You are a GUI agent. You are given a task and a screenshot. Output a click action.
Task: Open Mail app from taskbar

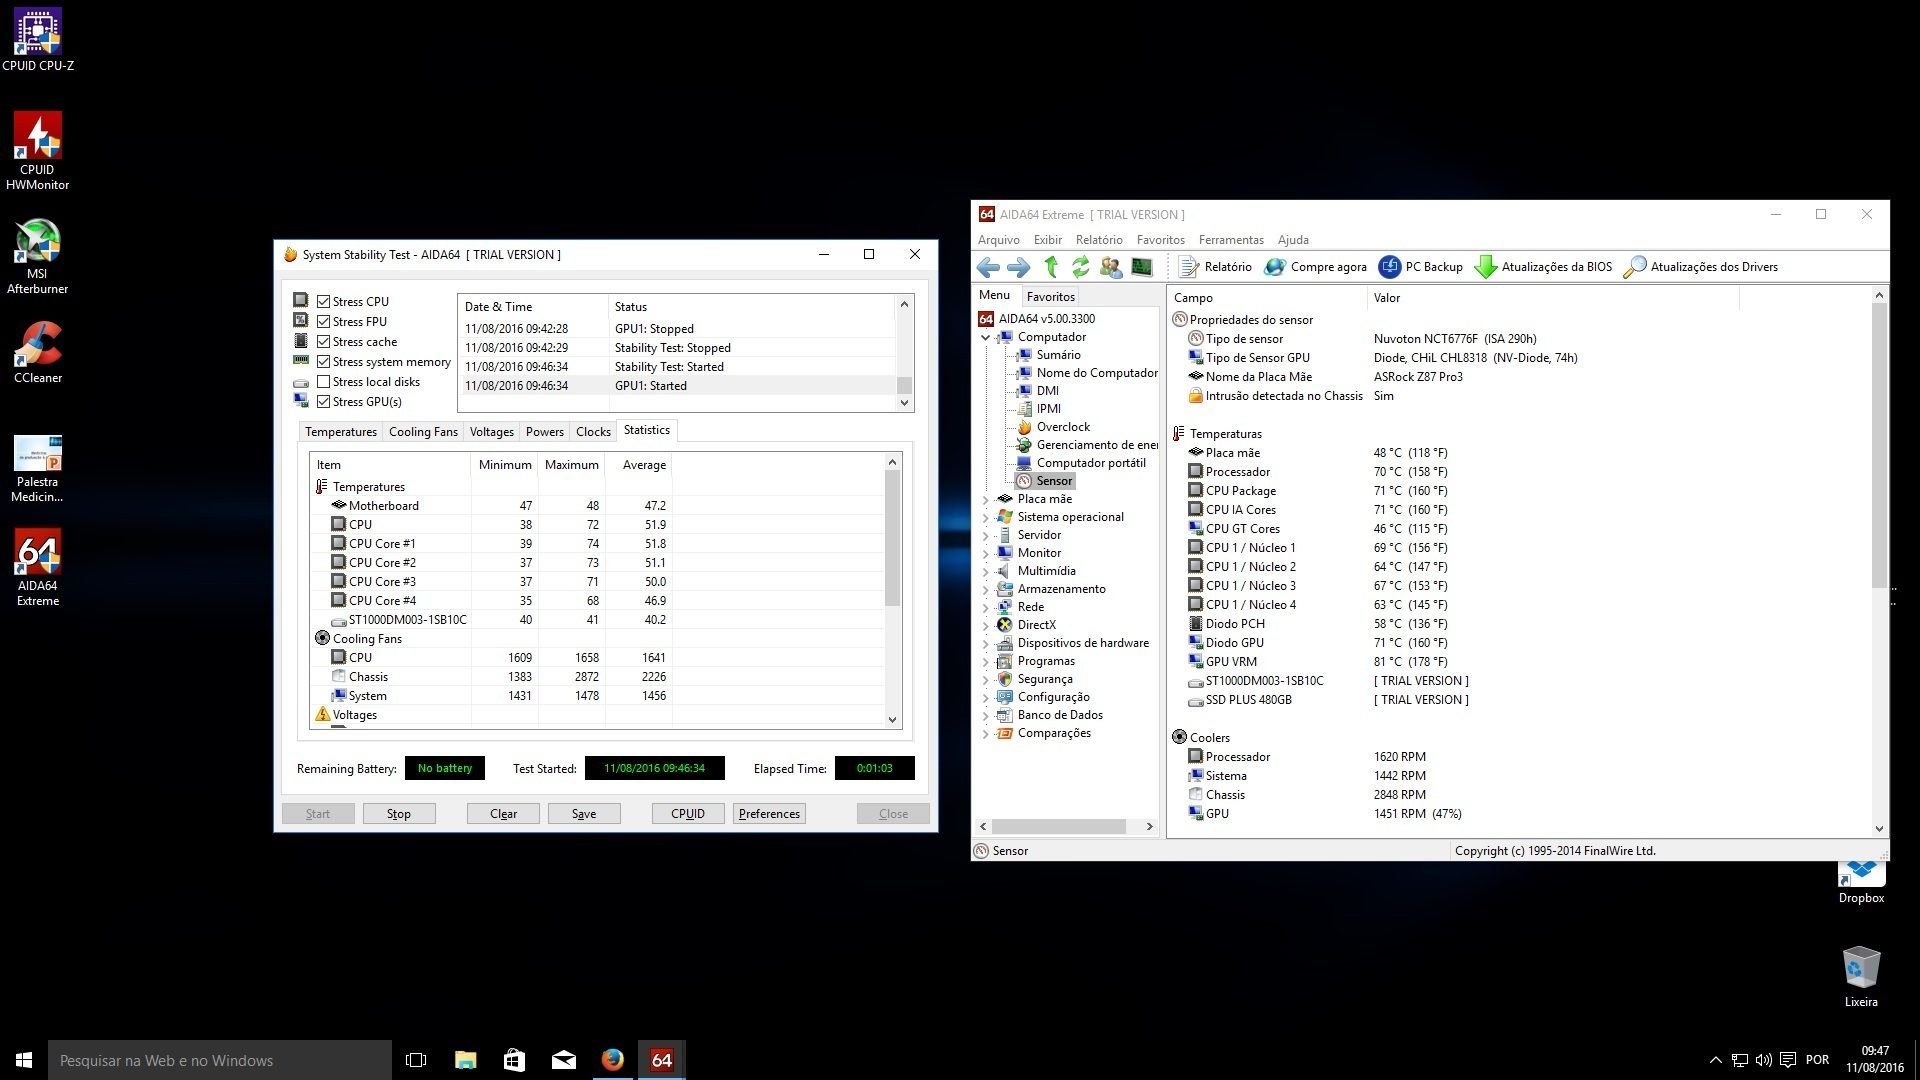[x=564, y=1060]
